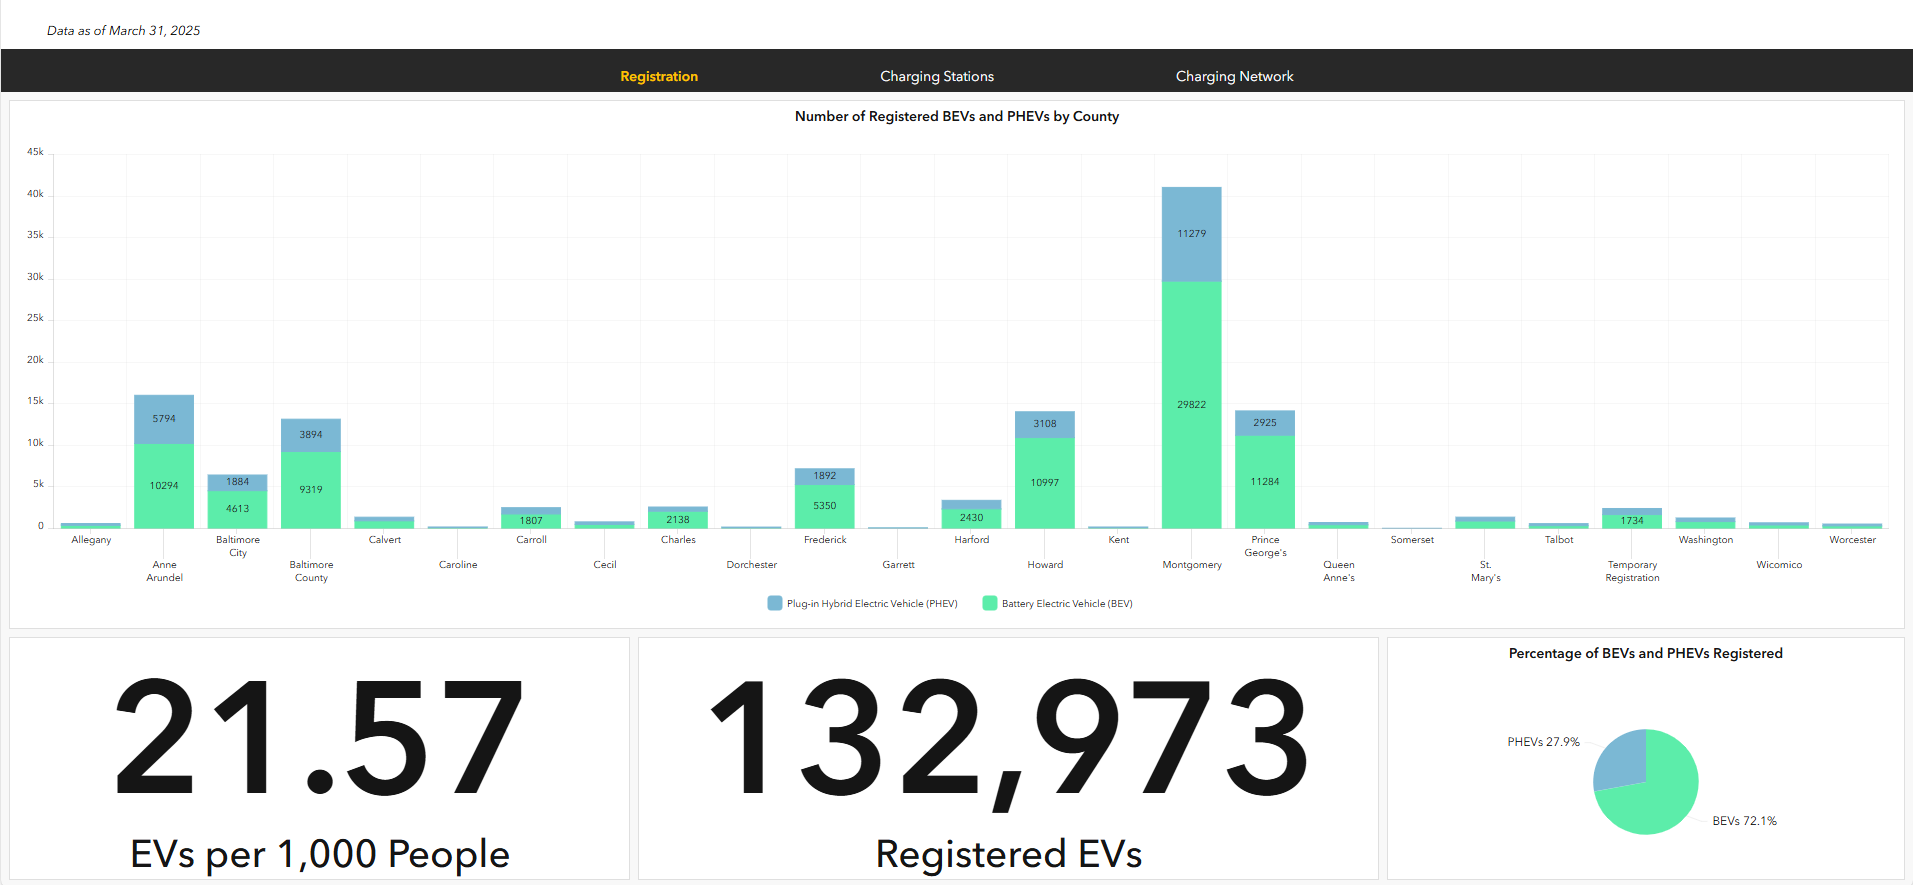Toggle Battery Electric Vehicle legend label
The height and width of the screenshot is (885, 1913).
click(x=1066, y=604)
